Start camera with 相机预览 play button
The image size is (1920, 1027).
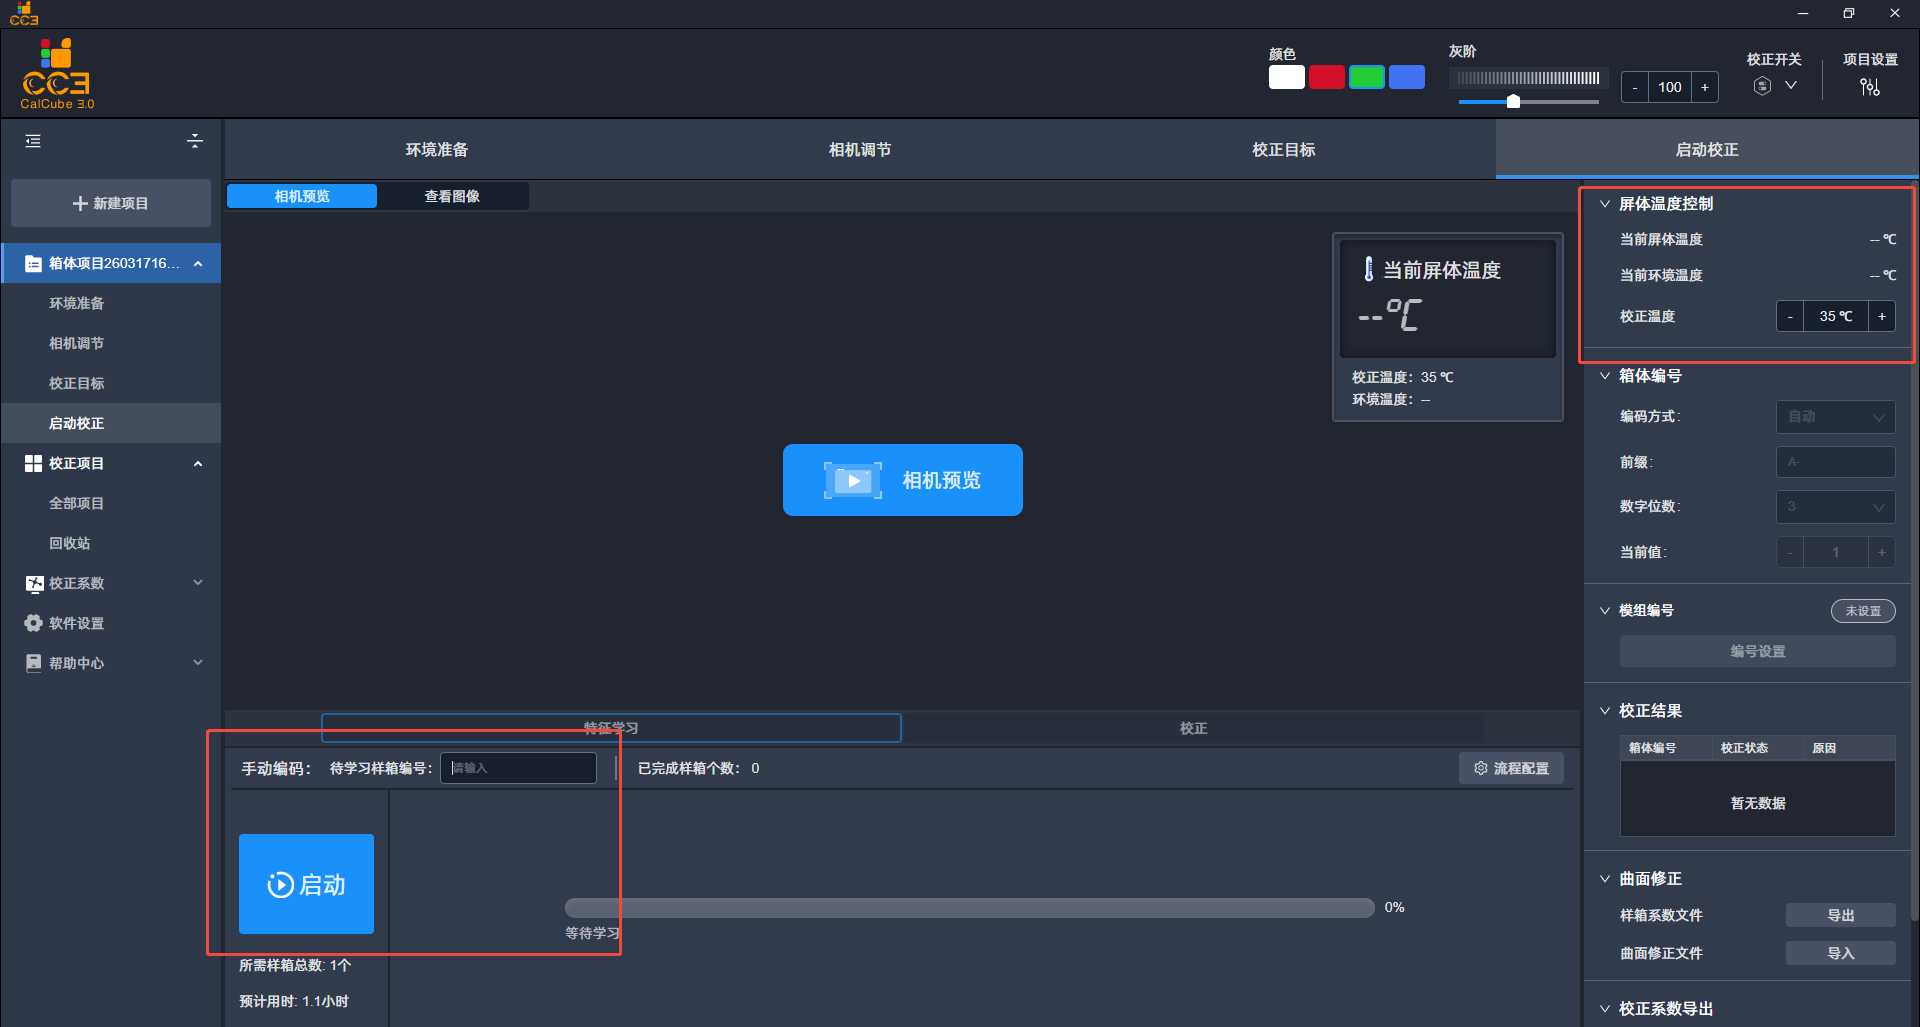(902, 480)
